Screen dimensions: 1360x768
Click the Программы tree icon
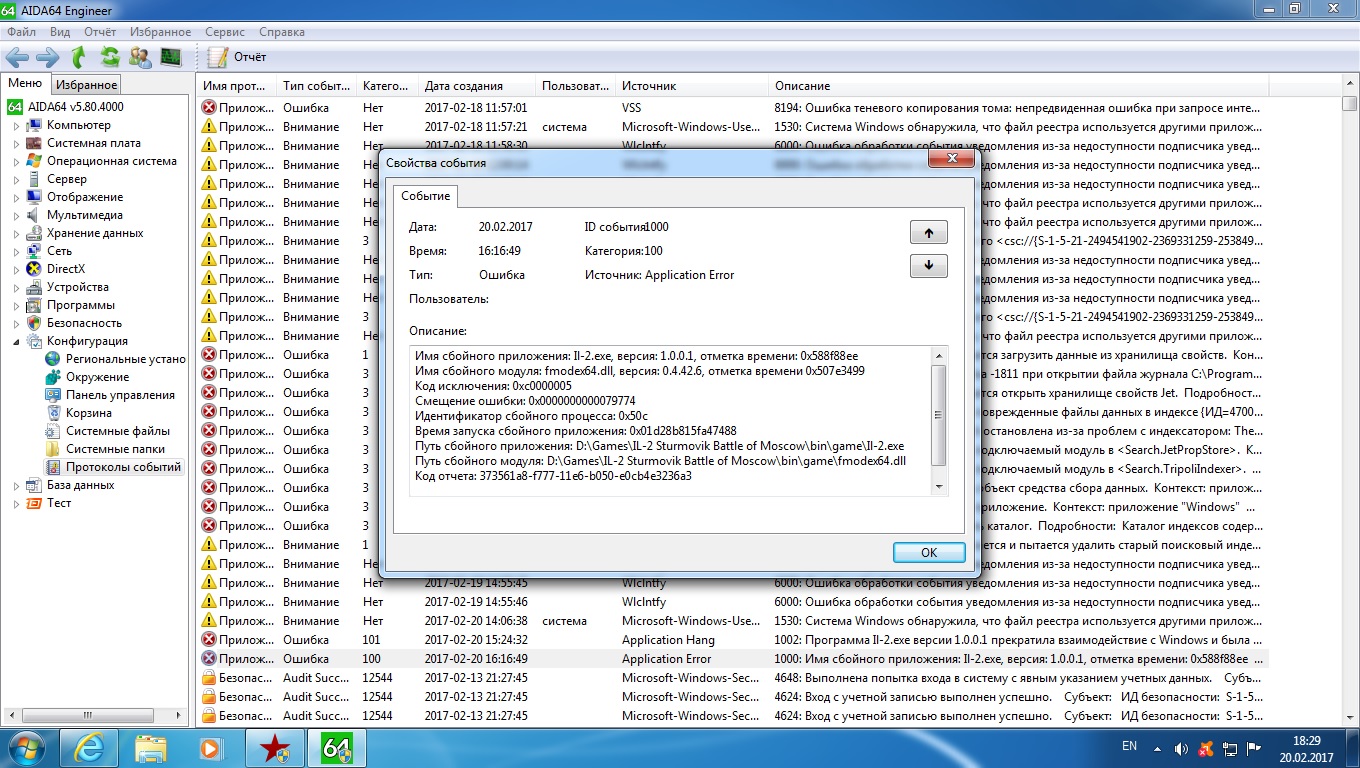click(x=34, y=305)
